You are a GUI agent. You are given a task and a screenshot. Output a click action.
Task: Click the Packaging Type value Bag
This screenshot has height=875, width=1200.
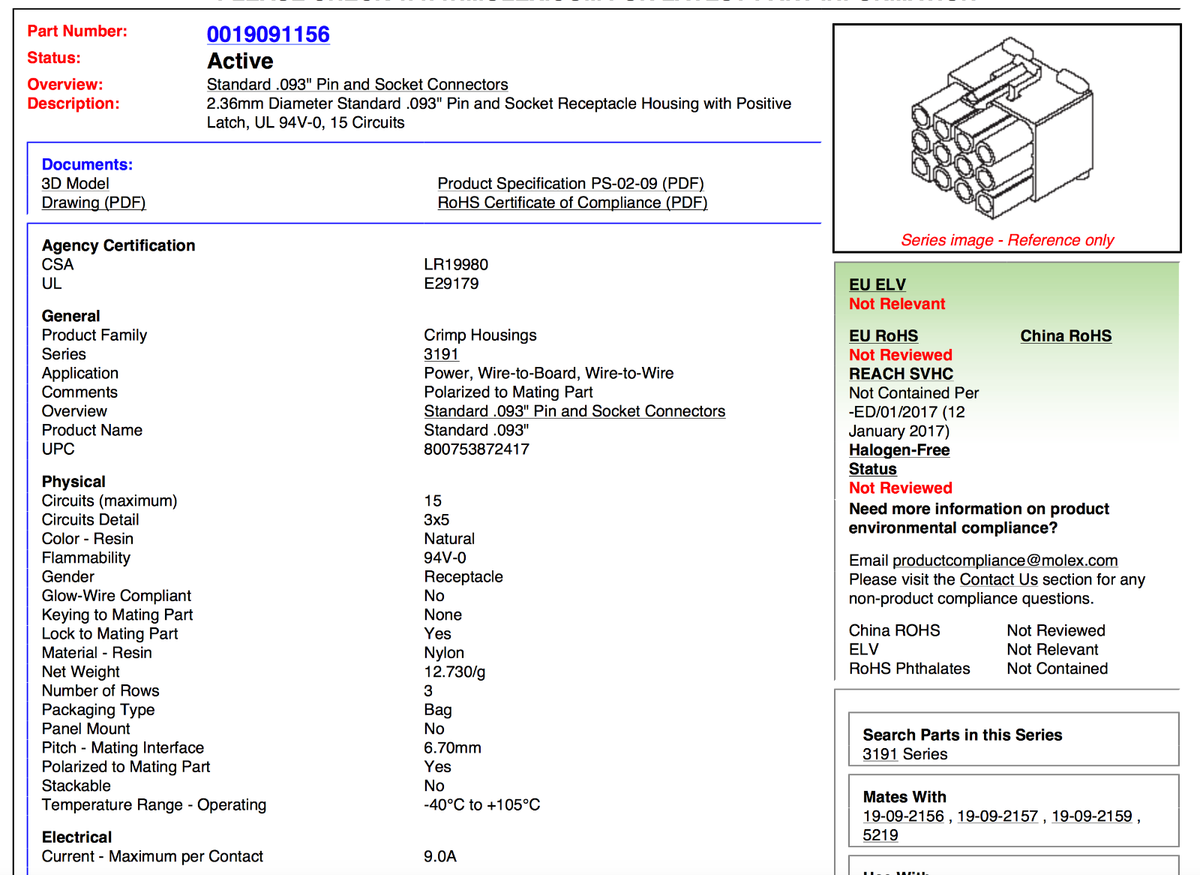[438, 710]
